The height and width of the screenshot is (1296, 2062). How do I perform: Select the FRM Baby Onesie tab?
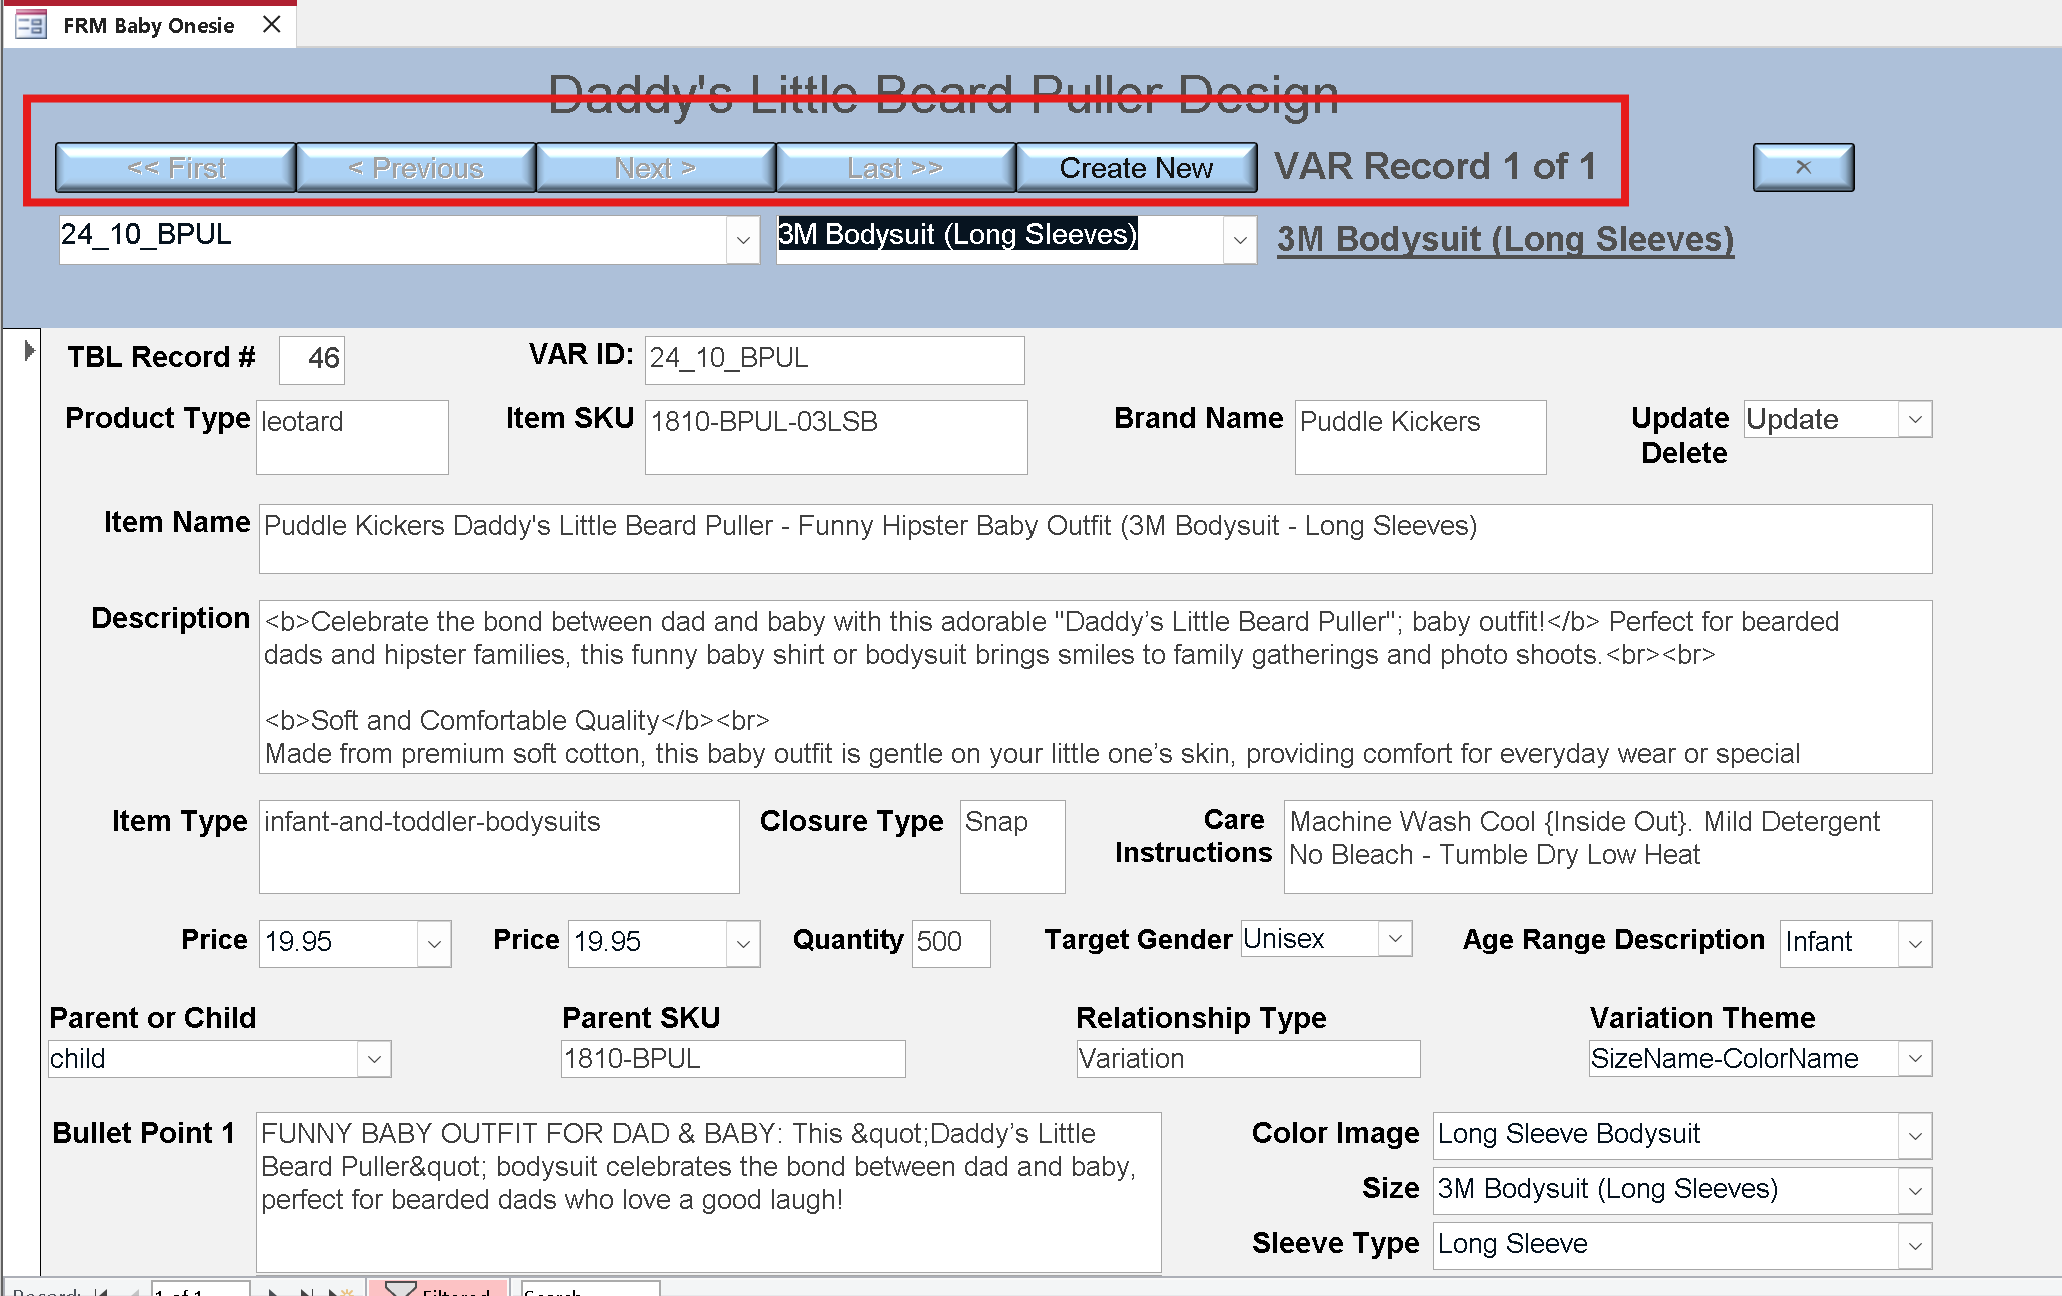coord(148,25)
